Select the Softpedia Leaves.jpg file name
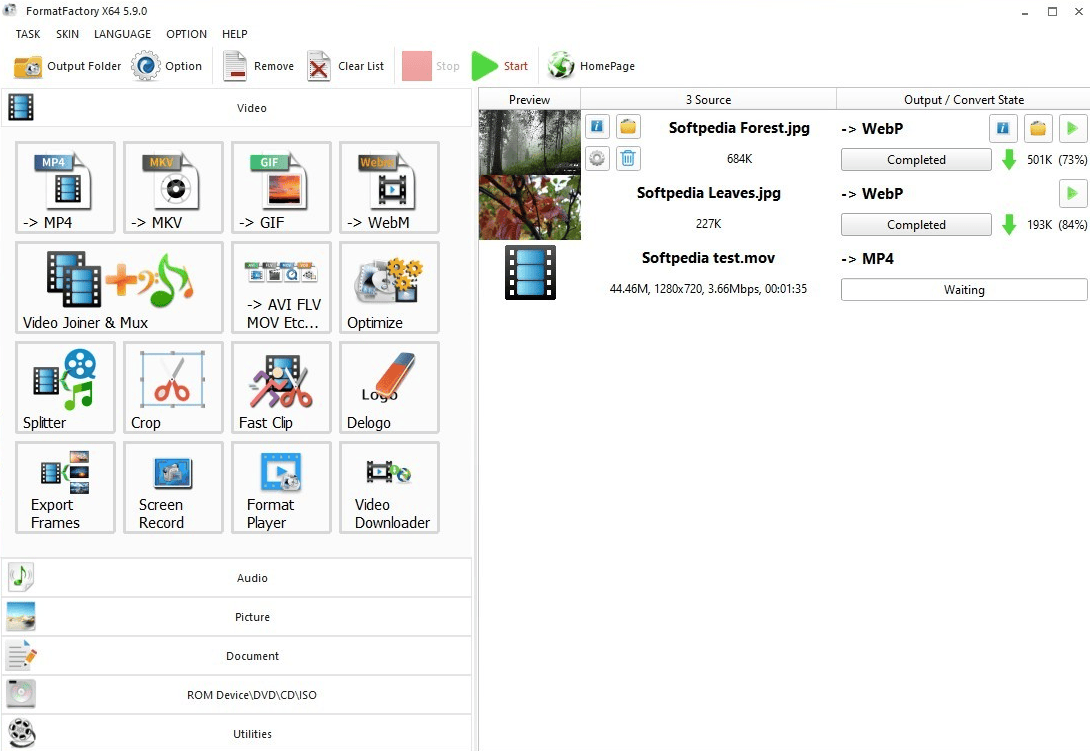Screen dimensions: 1090x751 (708, 193)
